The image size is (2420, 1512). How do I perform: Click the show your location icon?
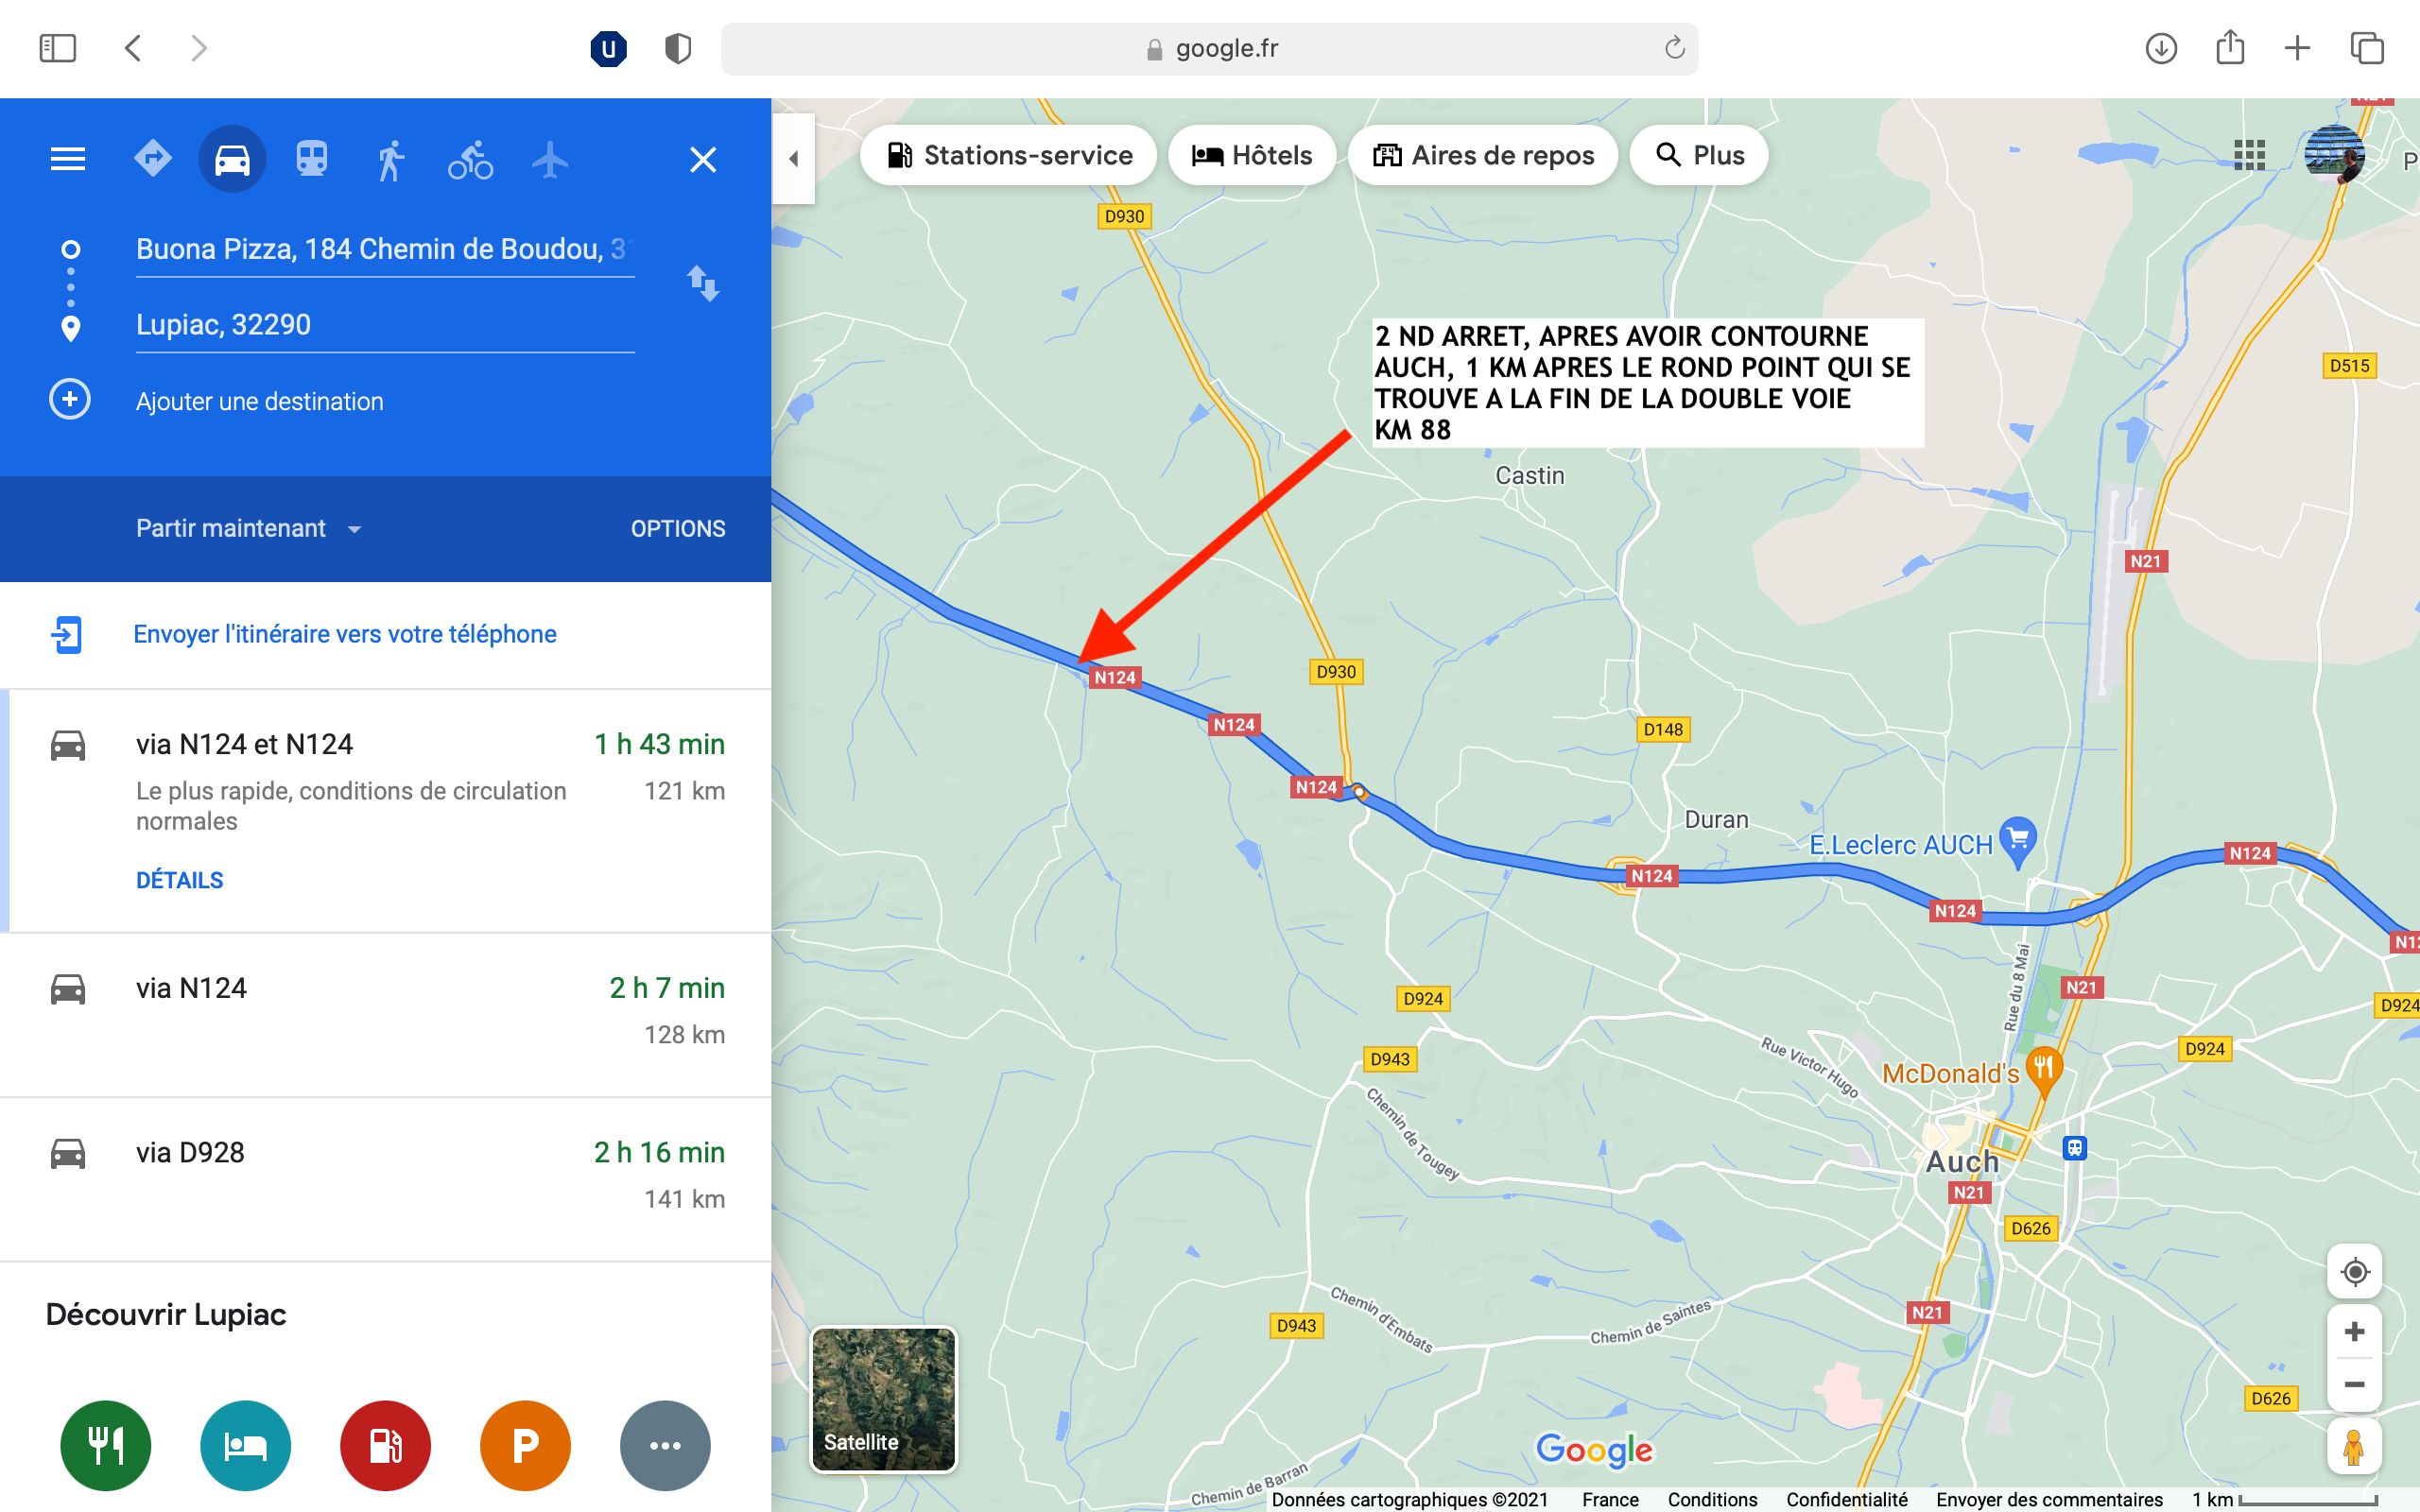(x=2355, y=1272)
